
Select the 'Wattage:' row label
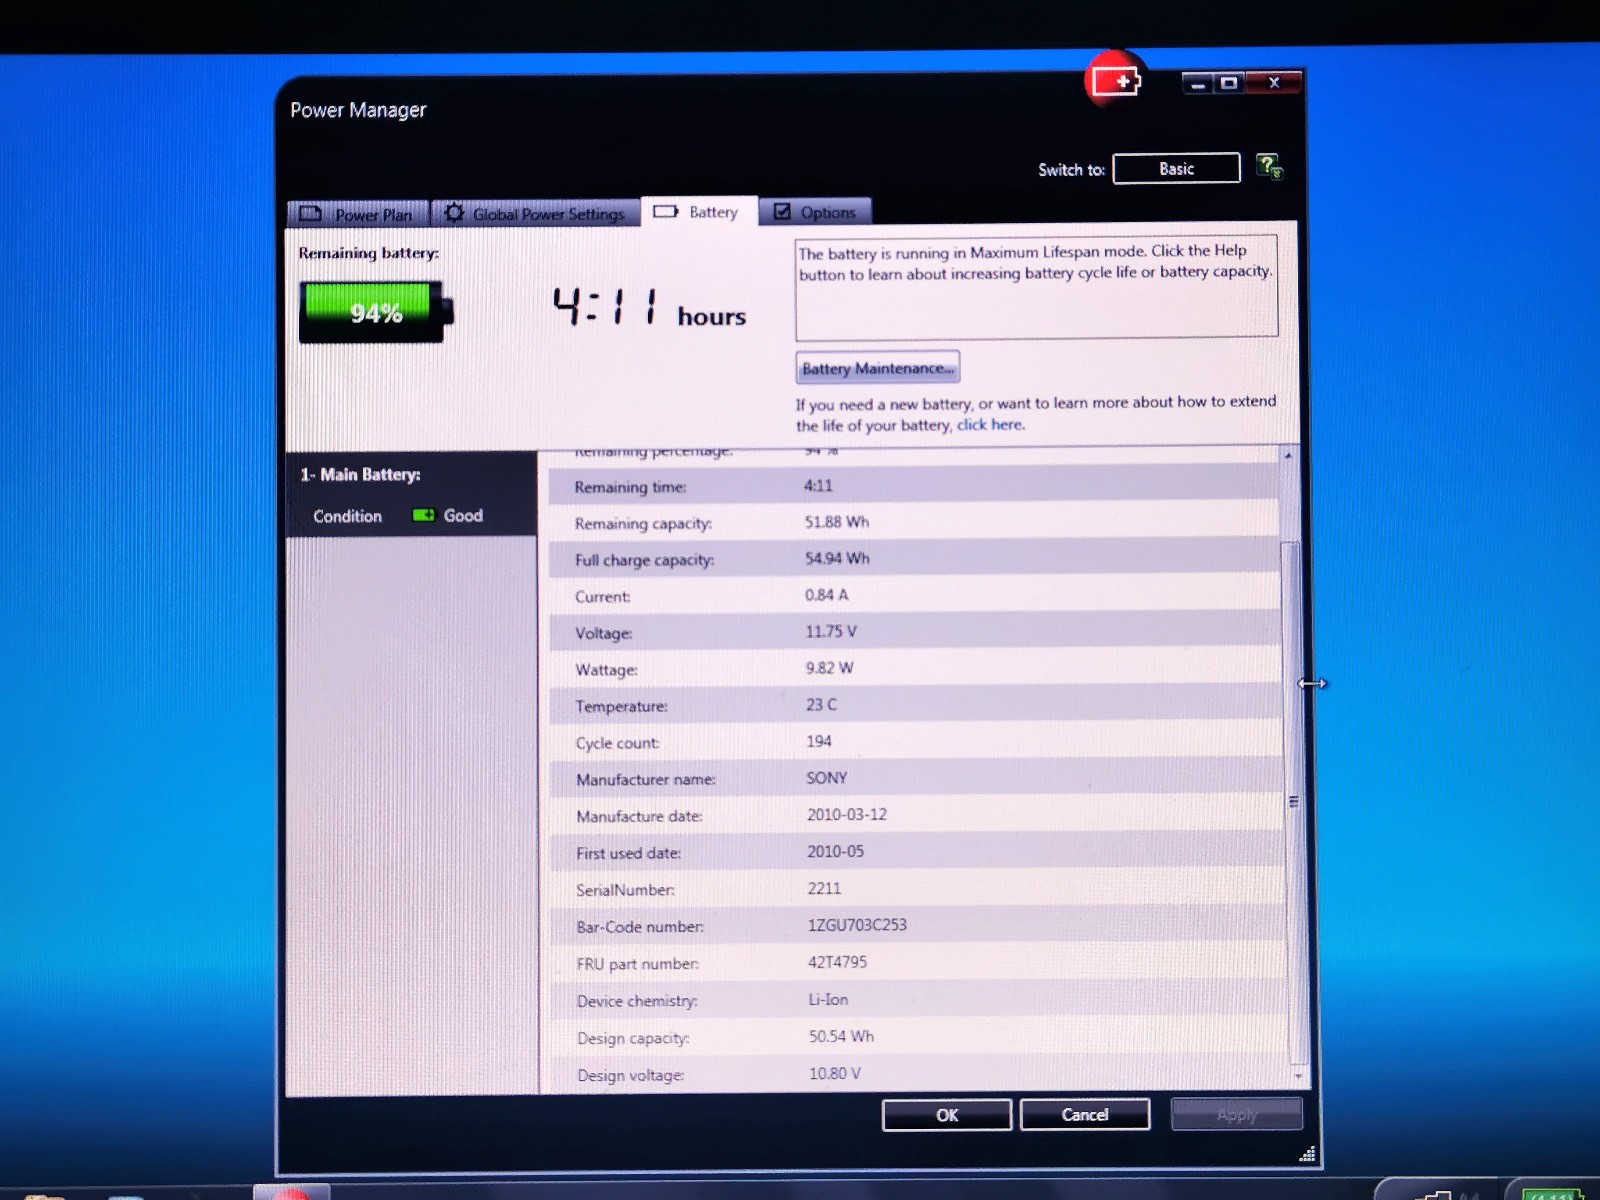606,670
